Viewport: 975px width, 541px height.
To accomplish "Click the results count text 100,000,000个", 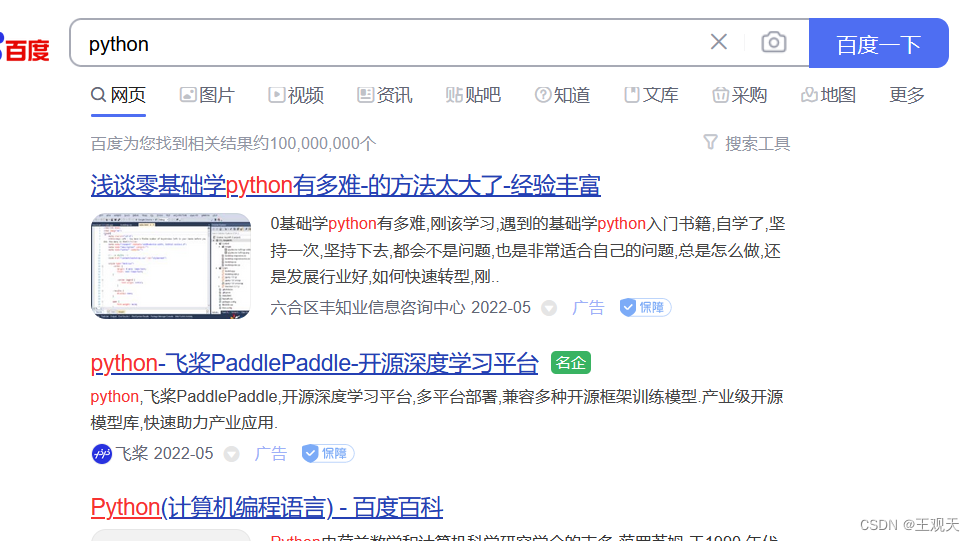I will click(323, 144).
